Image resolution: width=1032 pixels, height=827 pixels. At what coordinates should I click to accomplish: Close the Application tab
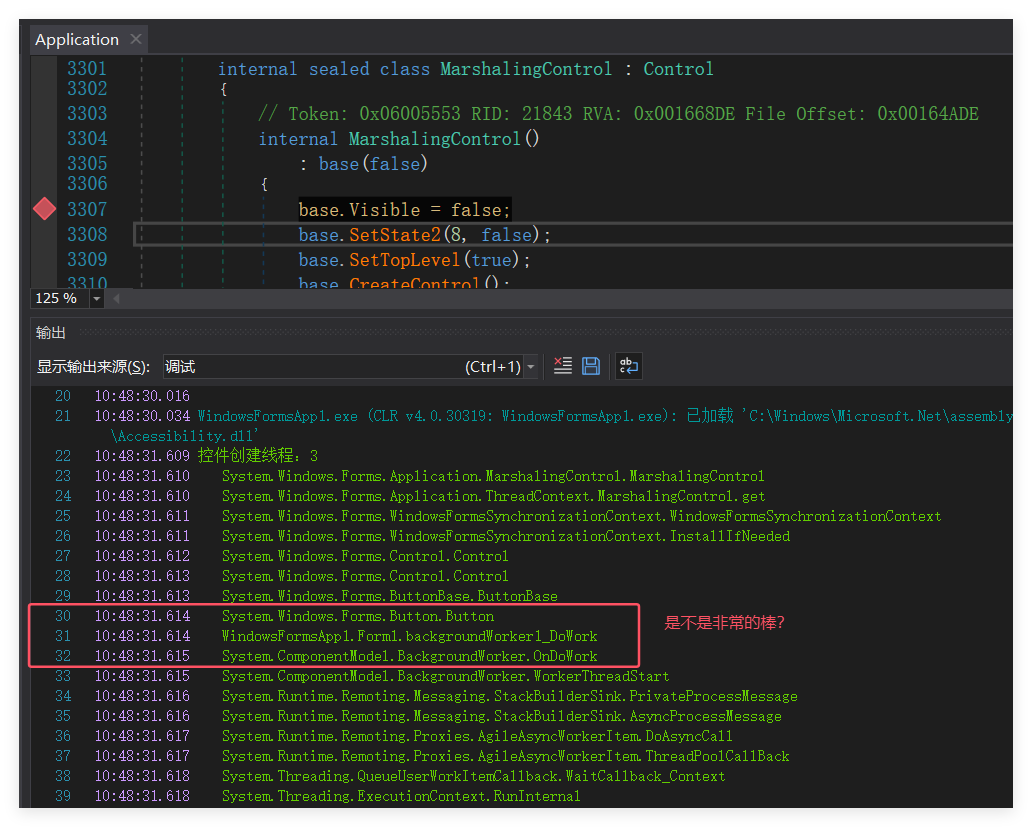coord(136,39)
